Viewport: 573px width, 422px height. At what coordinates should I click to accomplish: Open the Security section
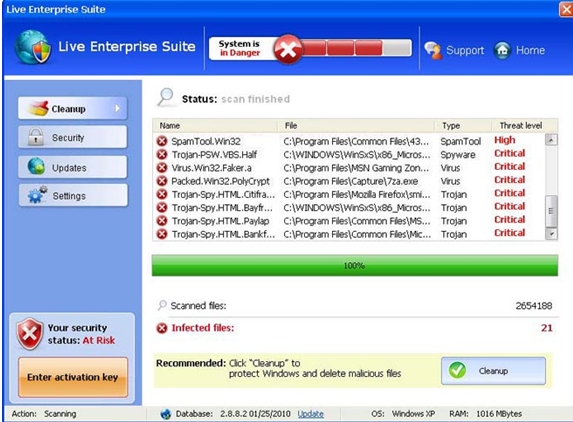[x=73, y=137]
